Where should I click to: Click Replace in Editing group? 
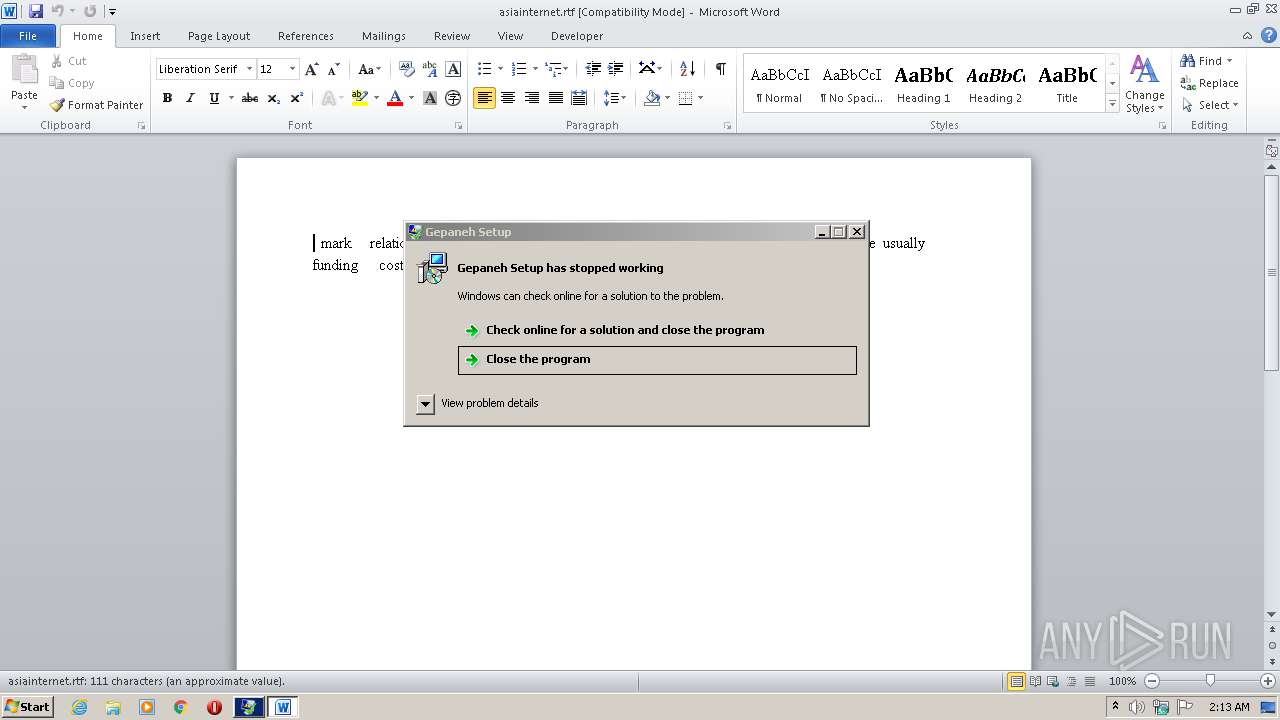1209,83
